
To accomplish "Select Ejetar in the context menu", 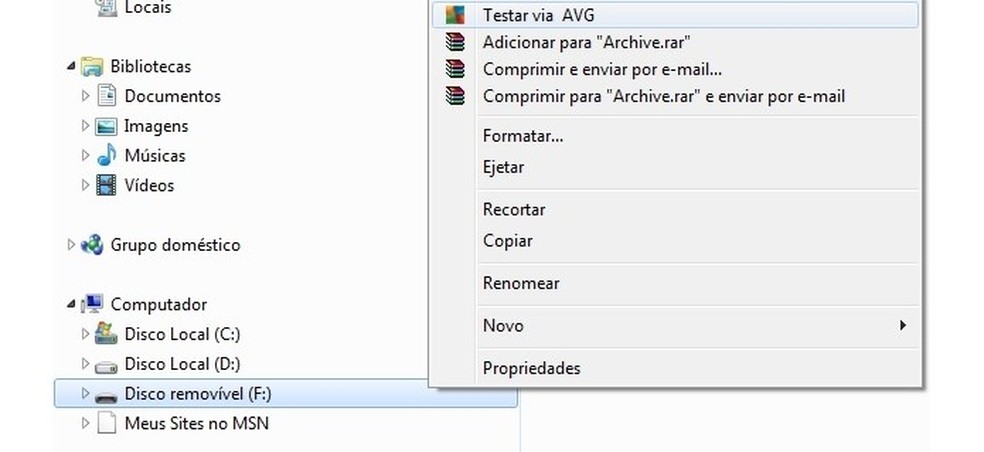I will [x=503, y=167].
